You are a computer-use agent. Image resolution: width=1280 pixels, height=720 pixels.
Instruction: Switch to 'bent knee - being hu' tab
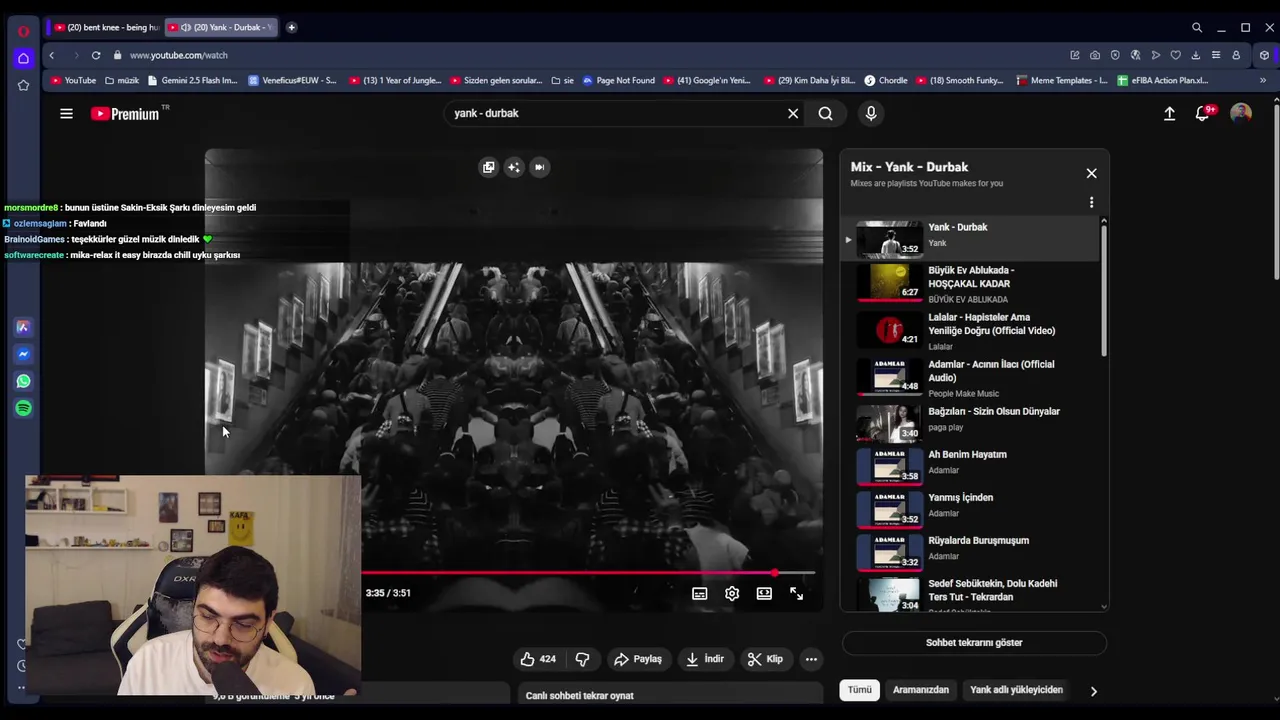(x=107, y=27)
